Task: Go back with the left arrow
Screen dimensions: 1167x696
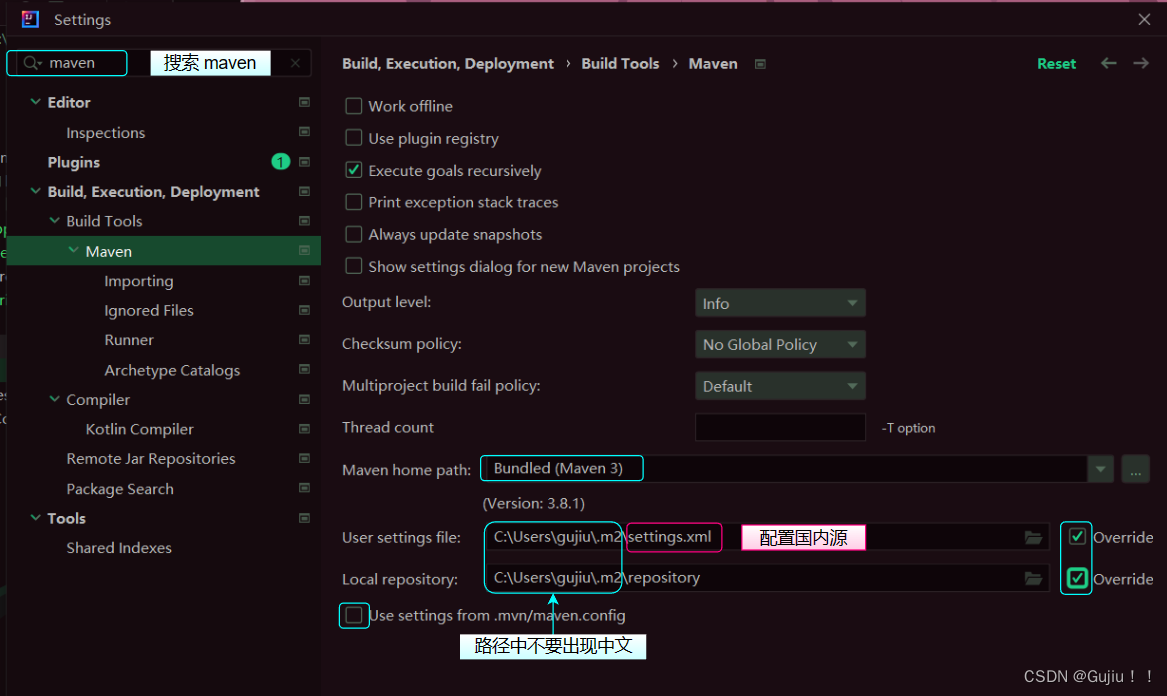Action: click(1109, 63)
